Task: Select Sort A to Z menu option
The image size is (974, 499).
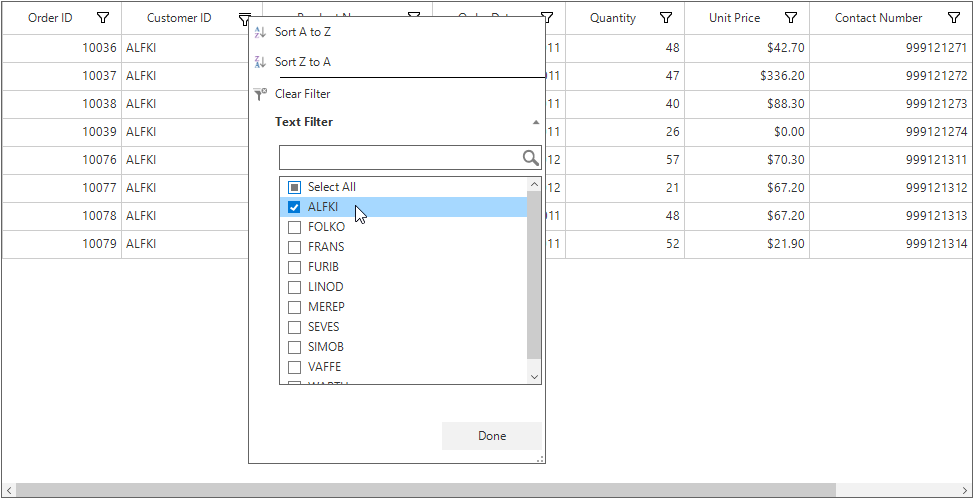Action: (303, 32)
